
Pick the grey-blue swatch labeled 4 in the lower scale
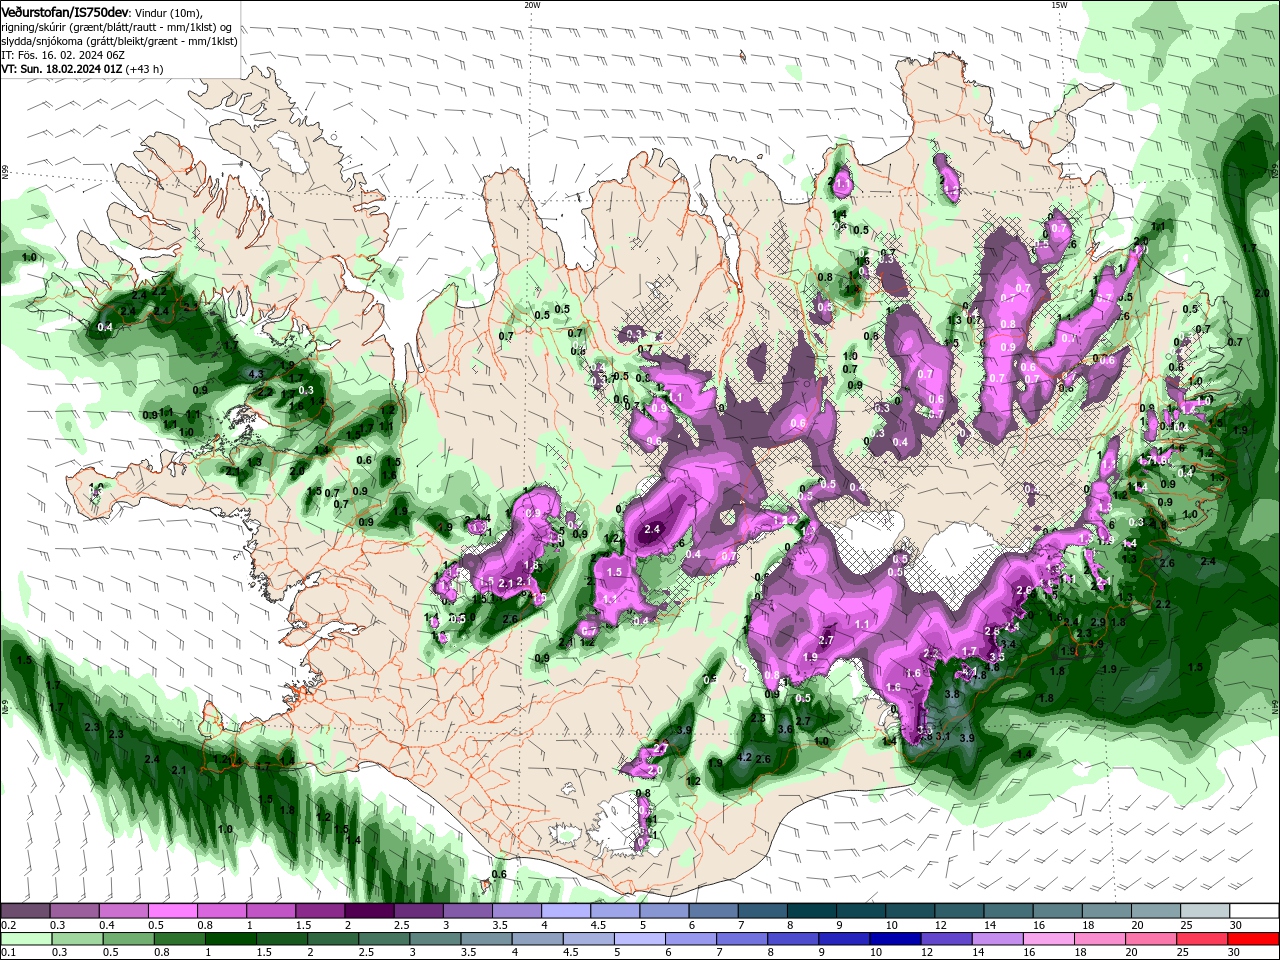point(538,939)
